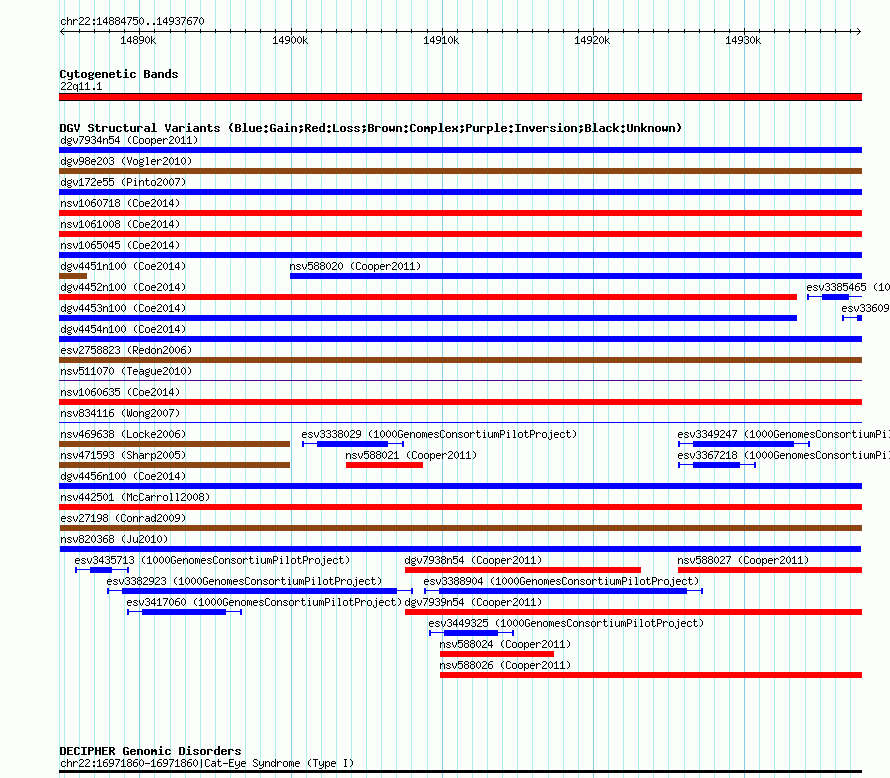
Task: Open the dgv172e55 (Pinto2007) variant
Action: [123, 182]
